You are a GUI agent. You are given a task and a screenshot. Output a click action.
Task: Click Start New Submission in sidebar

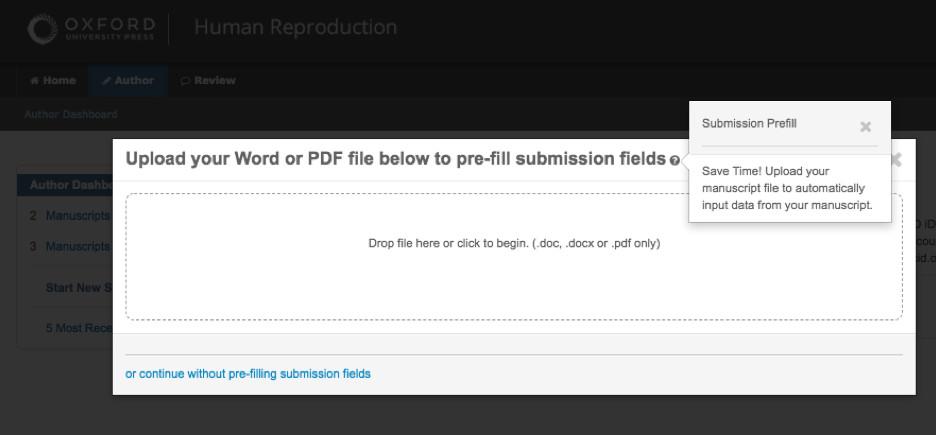pos(79,288)
